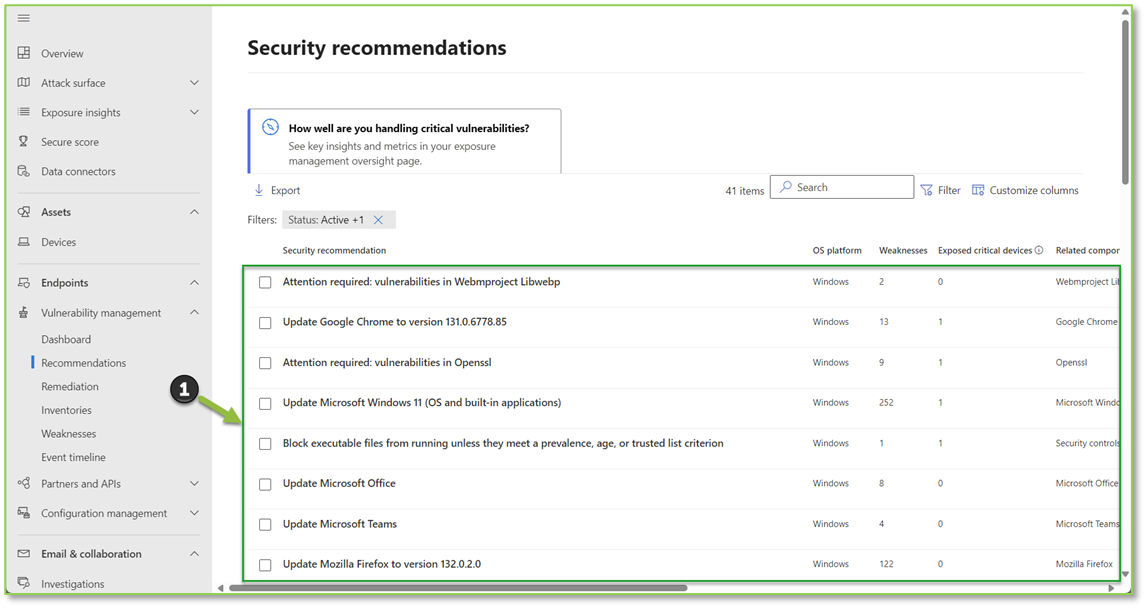Open the Devices page
Viewport: 1146px width, 608px height.
click(x=60, y=241)
